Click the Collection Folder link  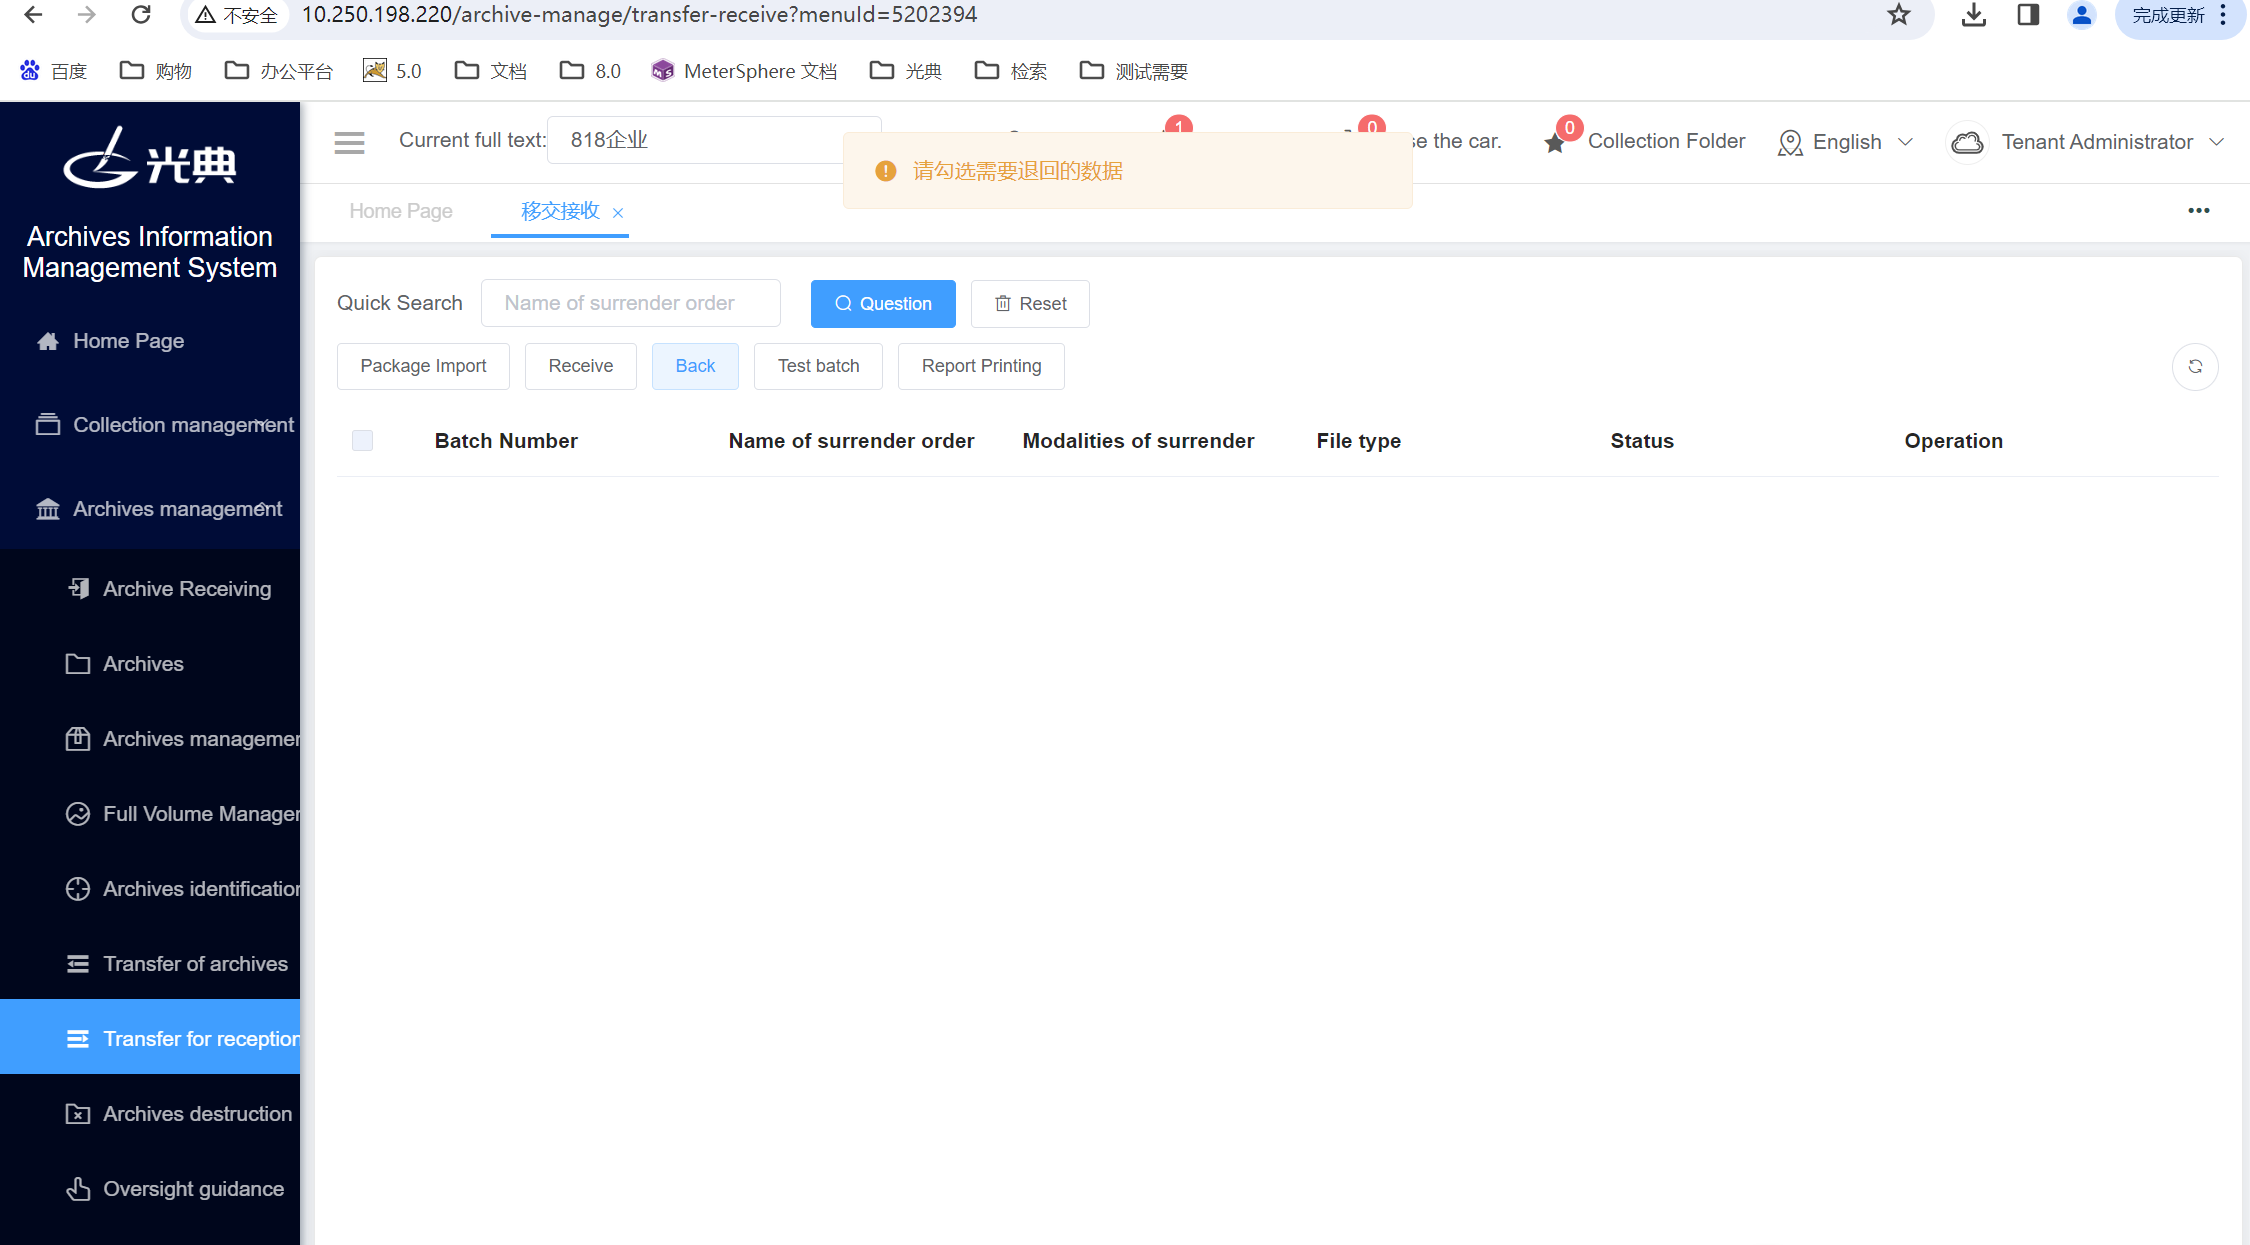click(x=1666, y=141)
